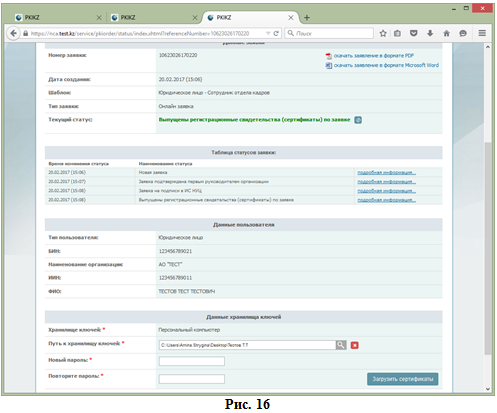The image size is (497, 413).
Task: Close the second PKIKZ tab
Action: pos(195,18)
